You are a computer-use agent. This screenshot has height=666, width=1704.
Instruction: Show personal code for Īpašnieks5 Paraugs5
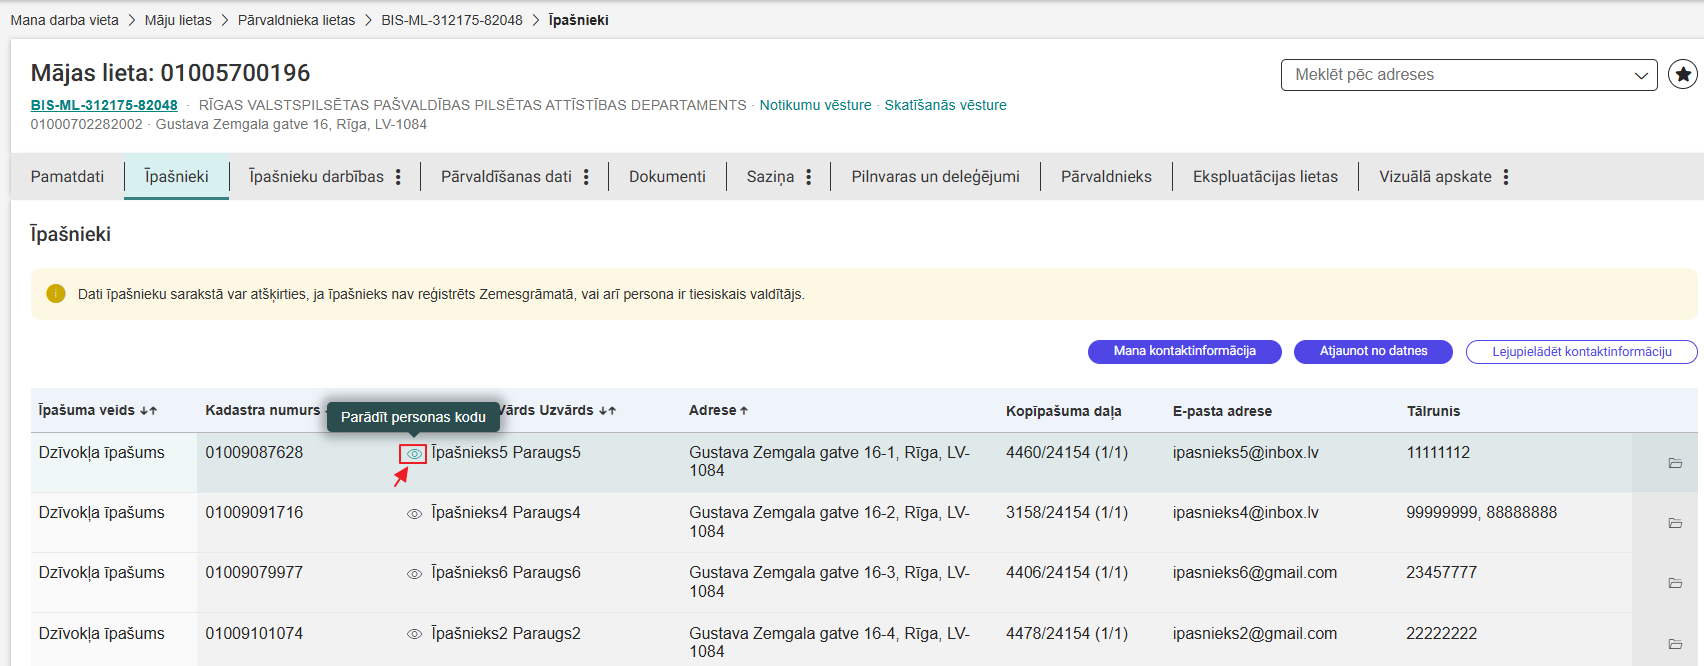coord(413,454)
